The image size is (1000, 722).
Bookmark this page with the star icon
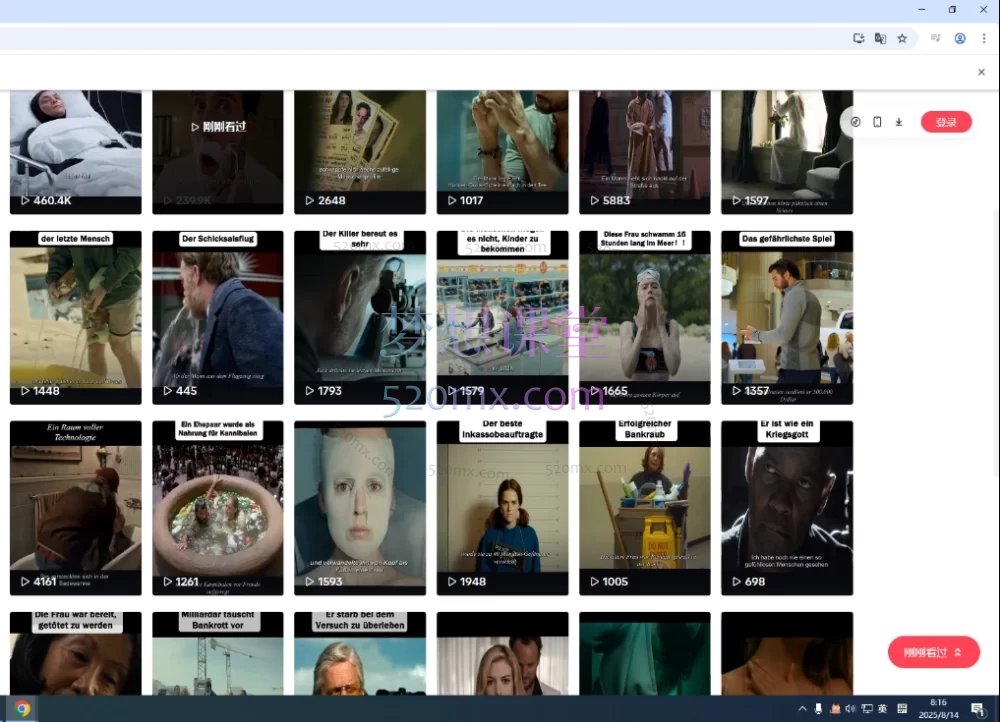click(902, 38)
